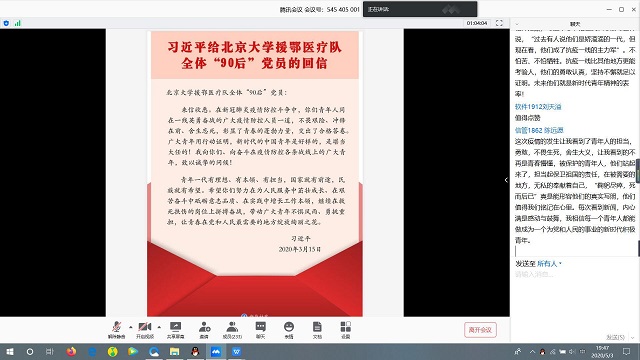Click the send message button
Image resolution: width=640 pixels, height=360 pixels.
pyautogui.click(x=615, y=337)
